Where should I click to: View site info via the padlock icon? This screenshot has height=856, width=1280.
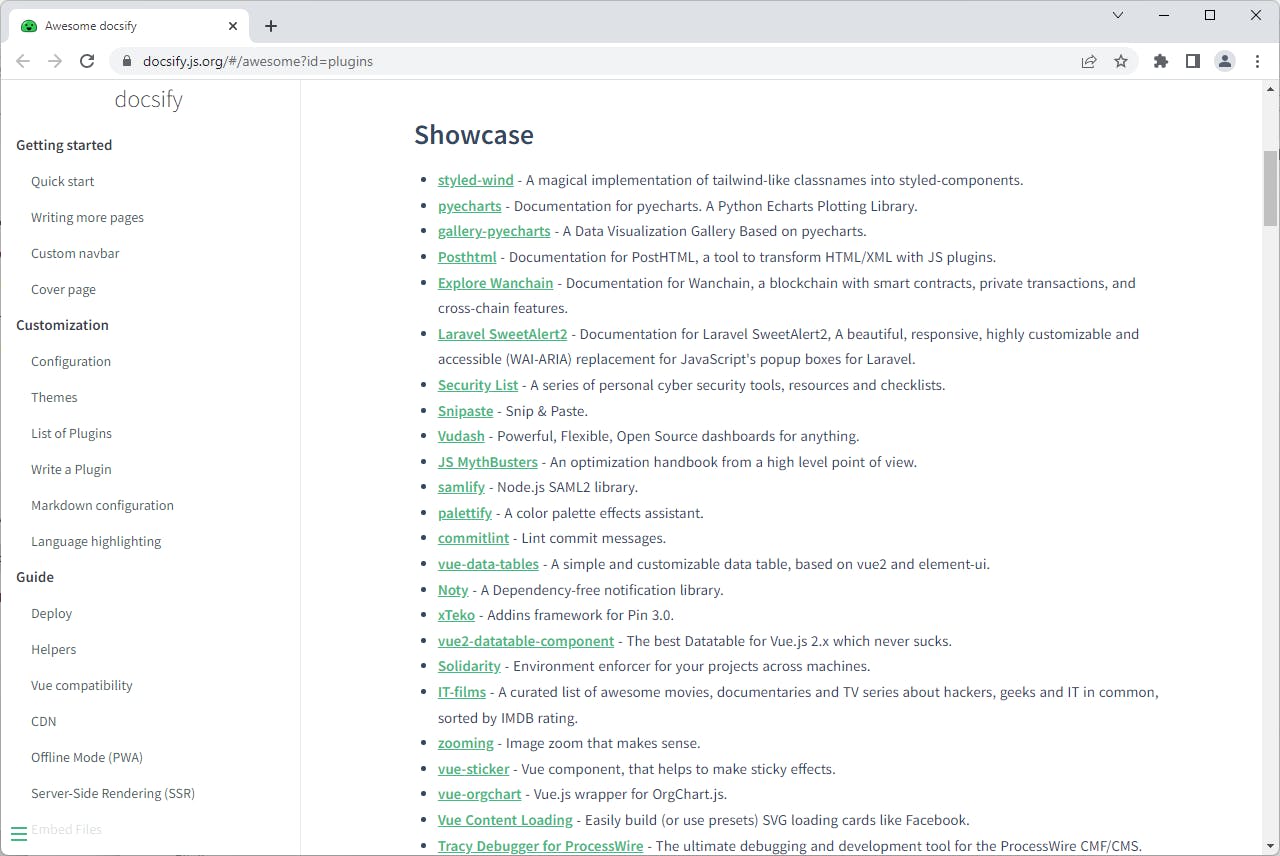126,61
